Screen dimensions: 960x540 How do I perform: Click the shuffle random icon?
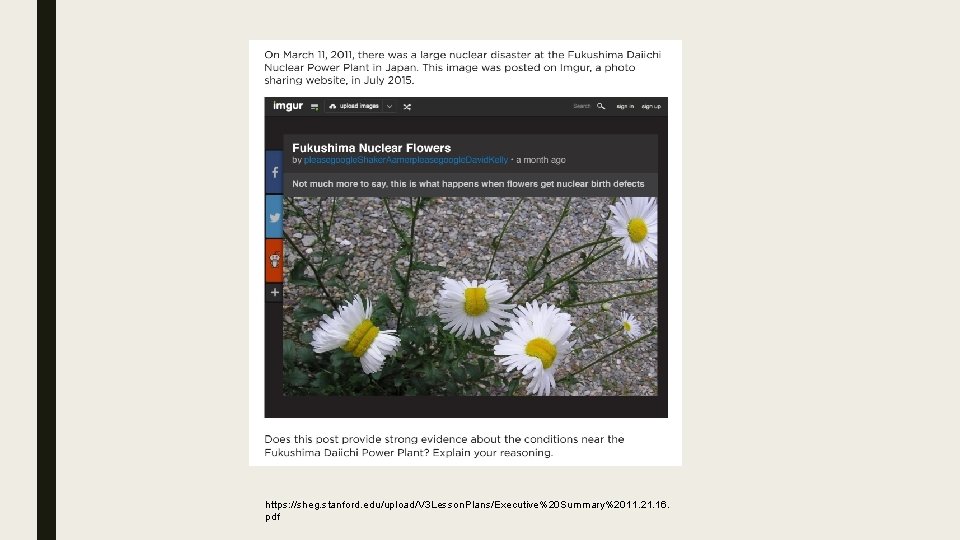(x=407, y=107)
